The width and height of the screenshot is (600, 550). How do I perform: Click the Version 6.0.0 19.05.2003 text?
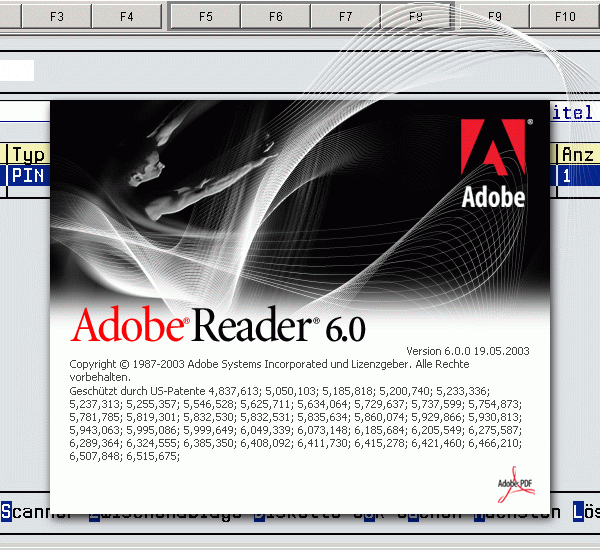[x=468, y=351]
